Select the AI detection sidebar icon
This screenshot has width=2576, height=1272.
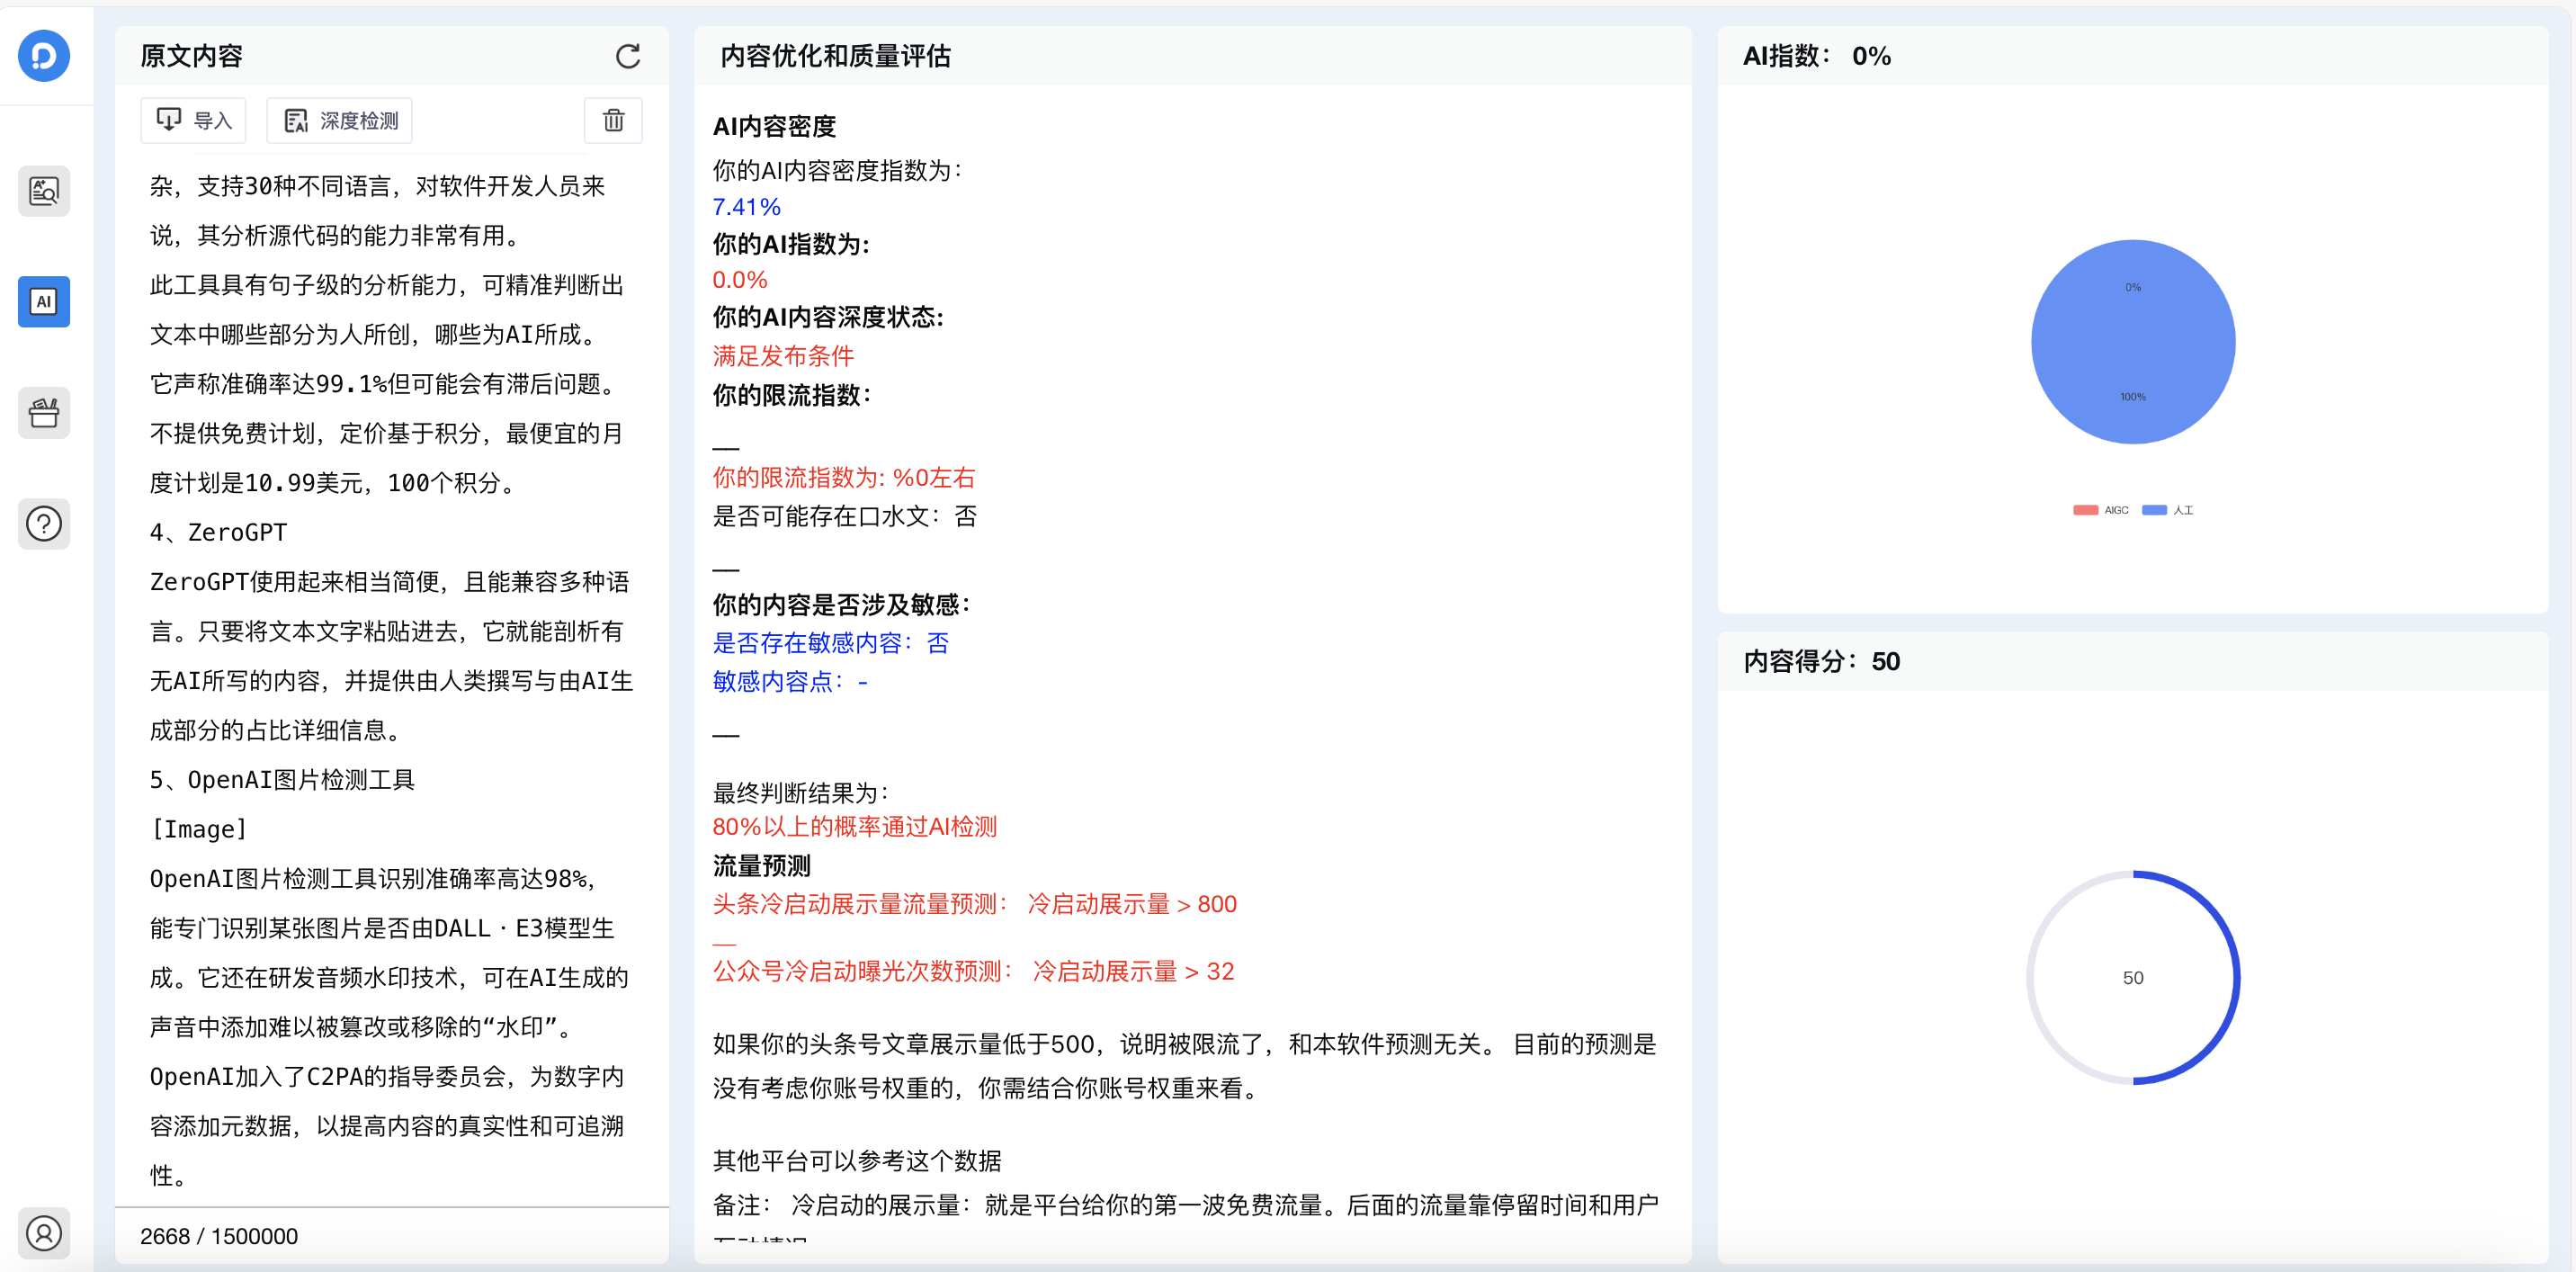[44, 301]
